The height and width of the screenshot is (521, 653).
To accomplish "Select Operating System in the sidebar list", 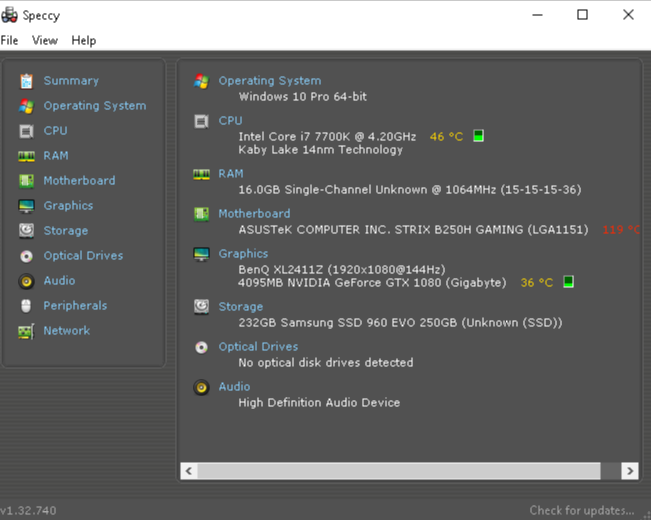I will click(94, 106).
